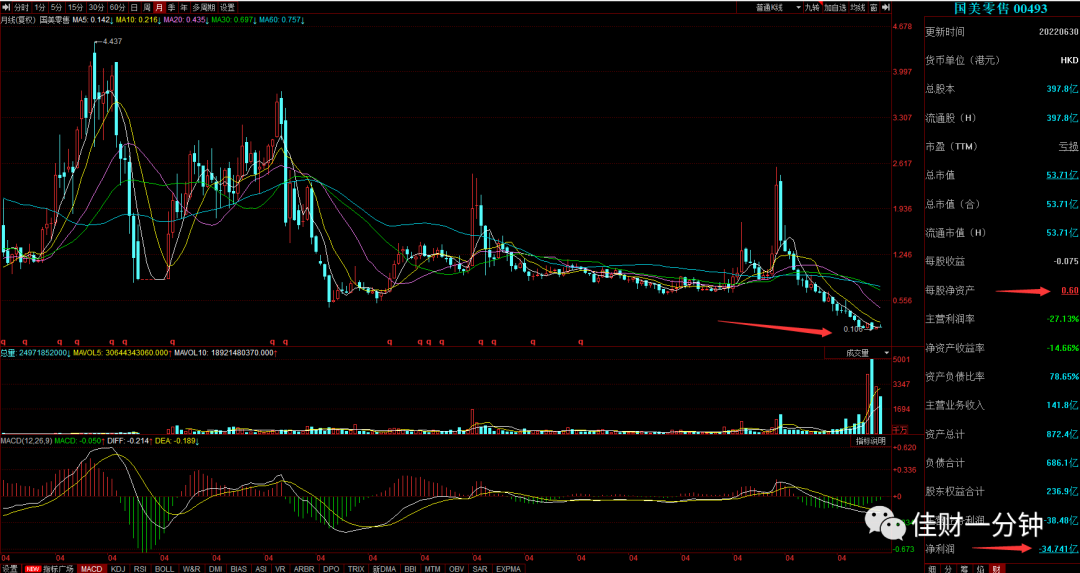This screenshot has height=573, width=1080.
Task: Click the 总市值(合) value 53.71亿
Action: (1062, 204)
